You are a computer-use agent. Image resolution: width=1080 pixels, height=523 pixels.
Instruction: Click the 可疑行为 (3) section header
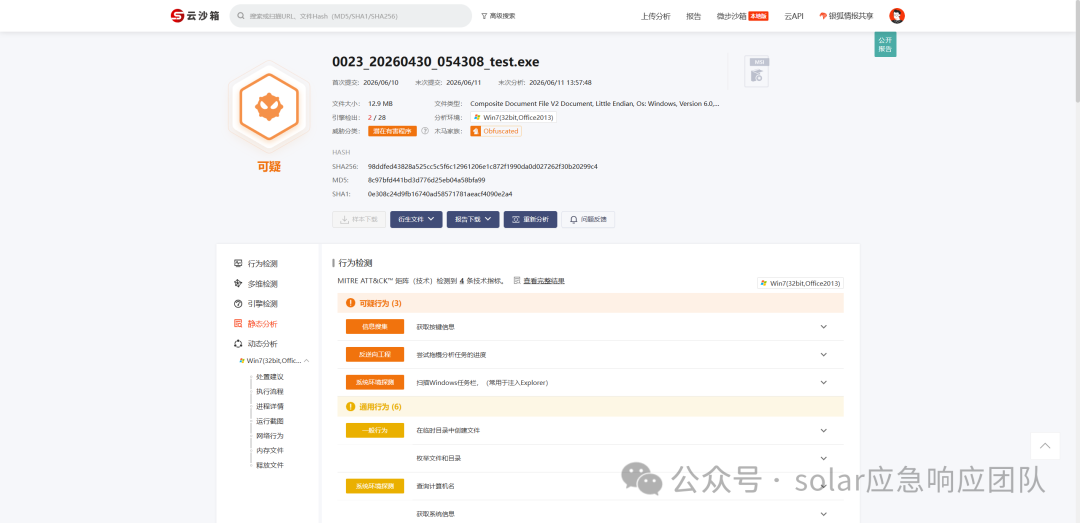point(590,303)
